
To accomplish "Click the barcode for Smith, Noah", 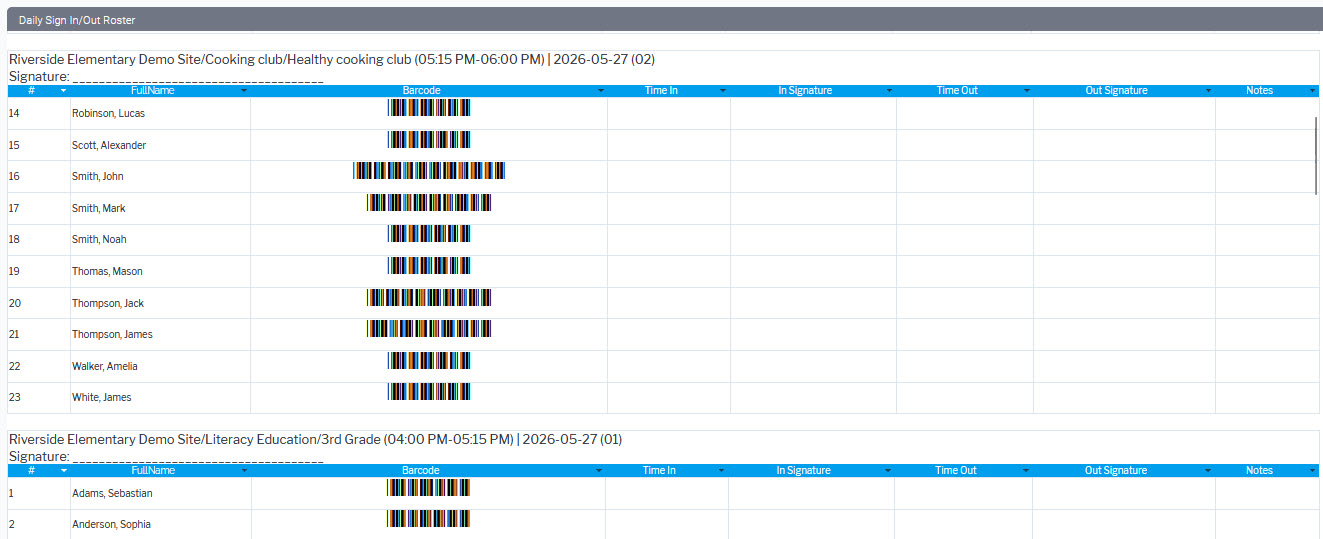I will click(429, 234).
